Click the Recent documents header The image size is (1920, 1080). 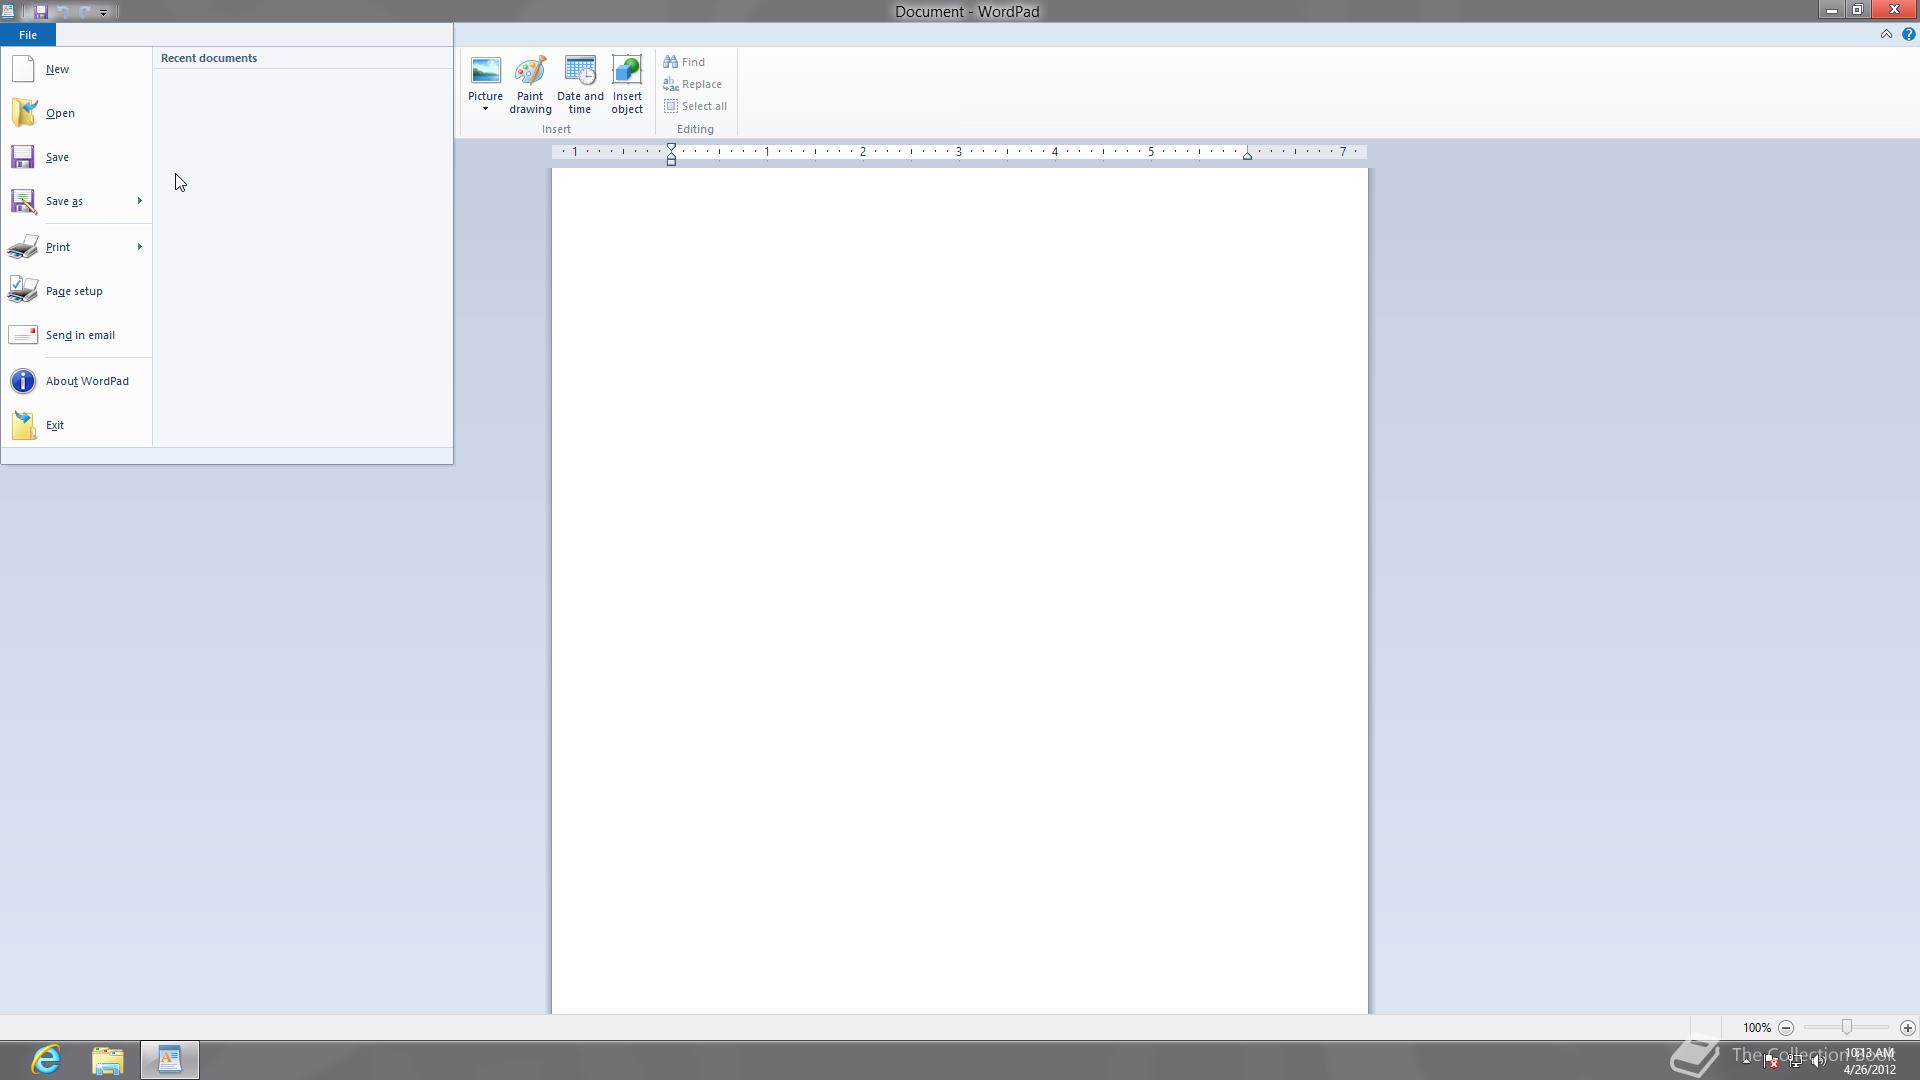coord(209,58)
